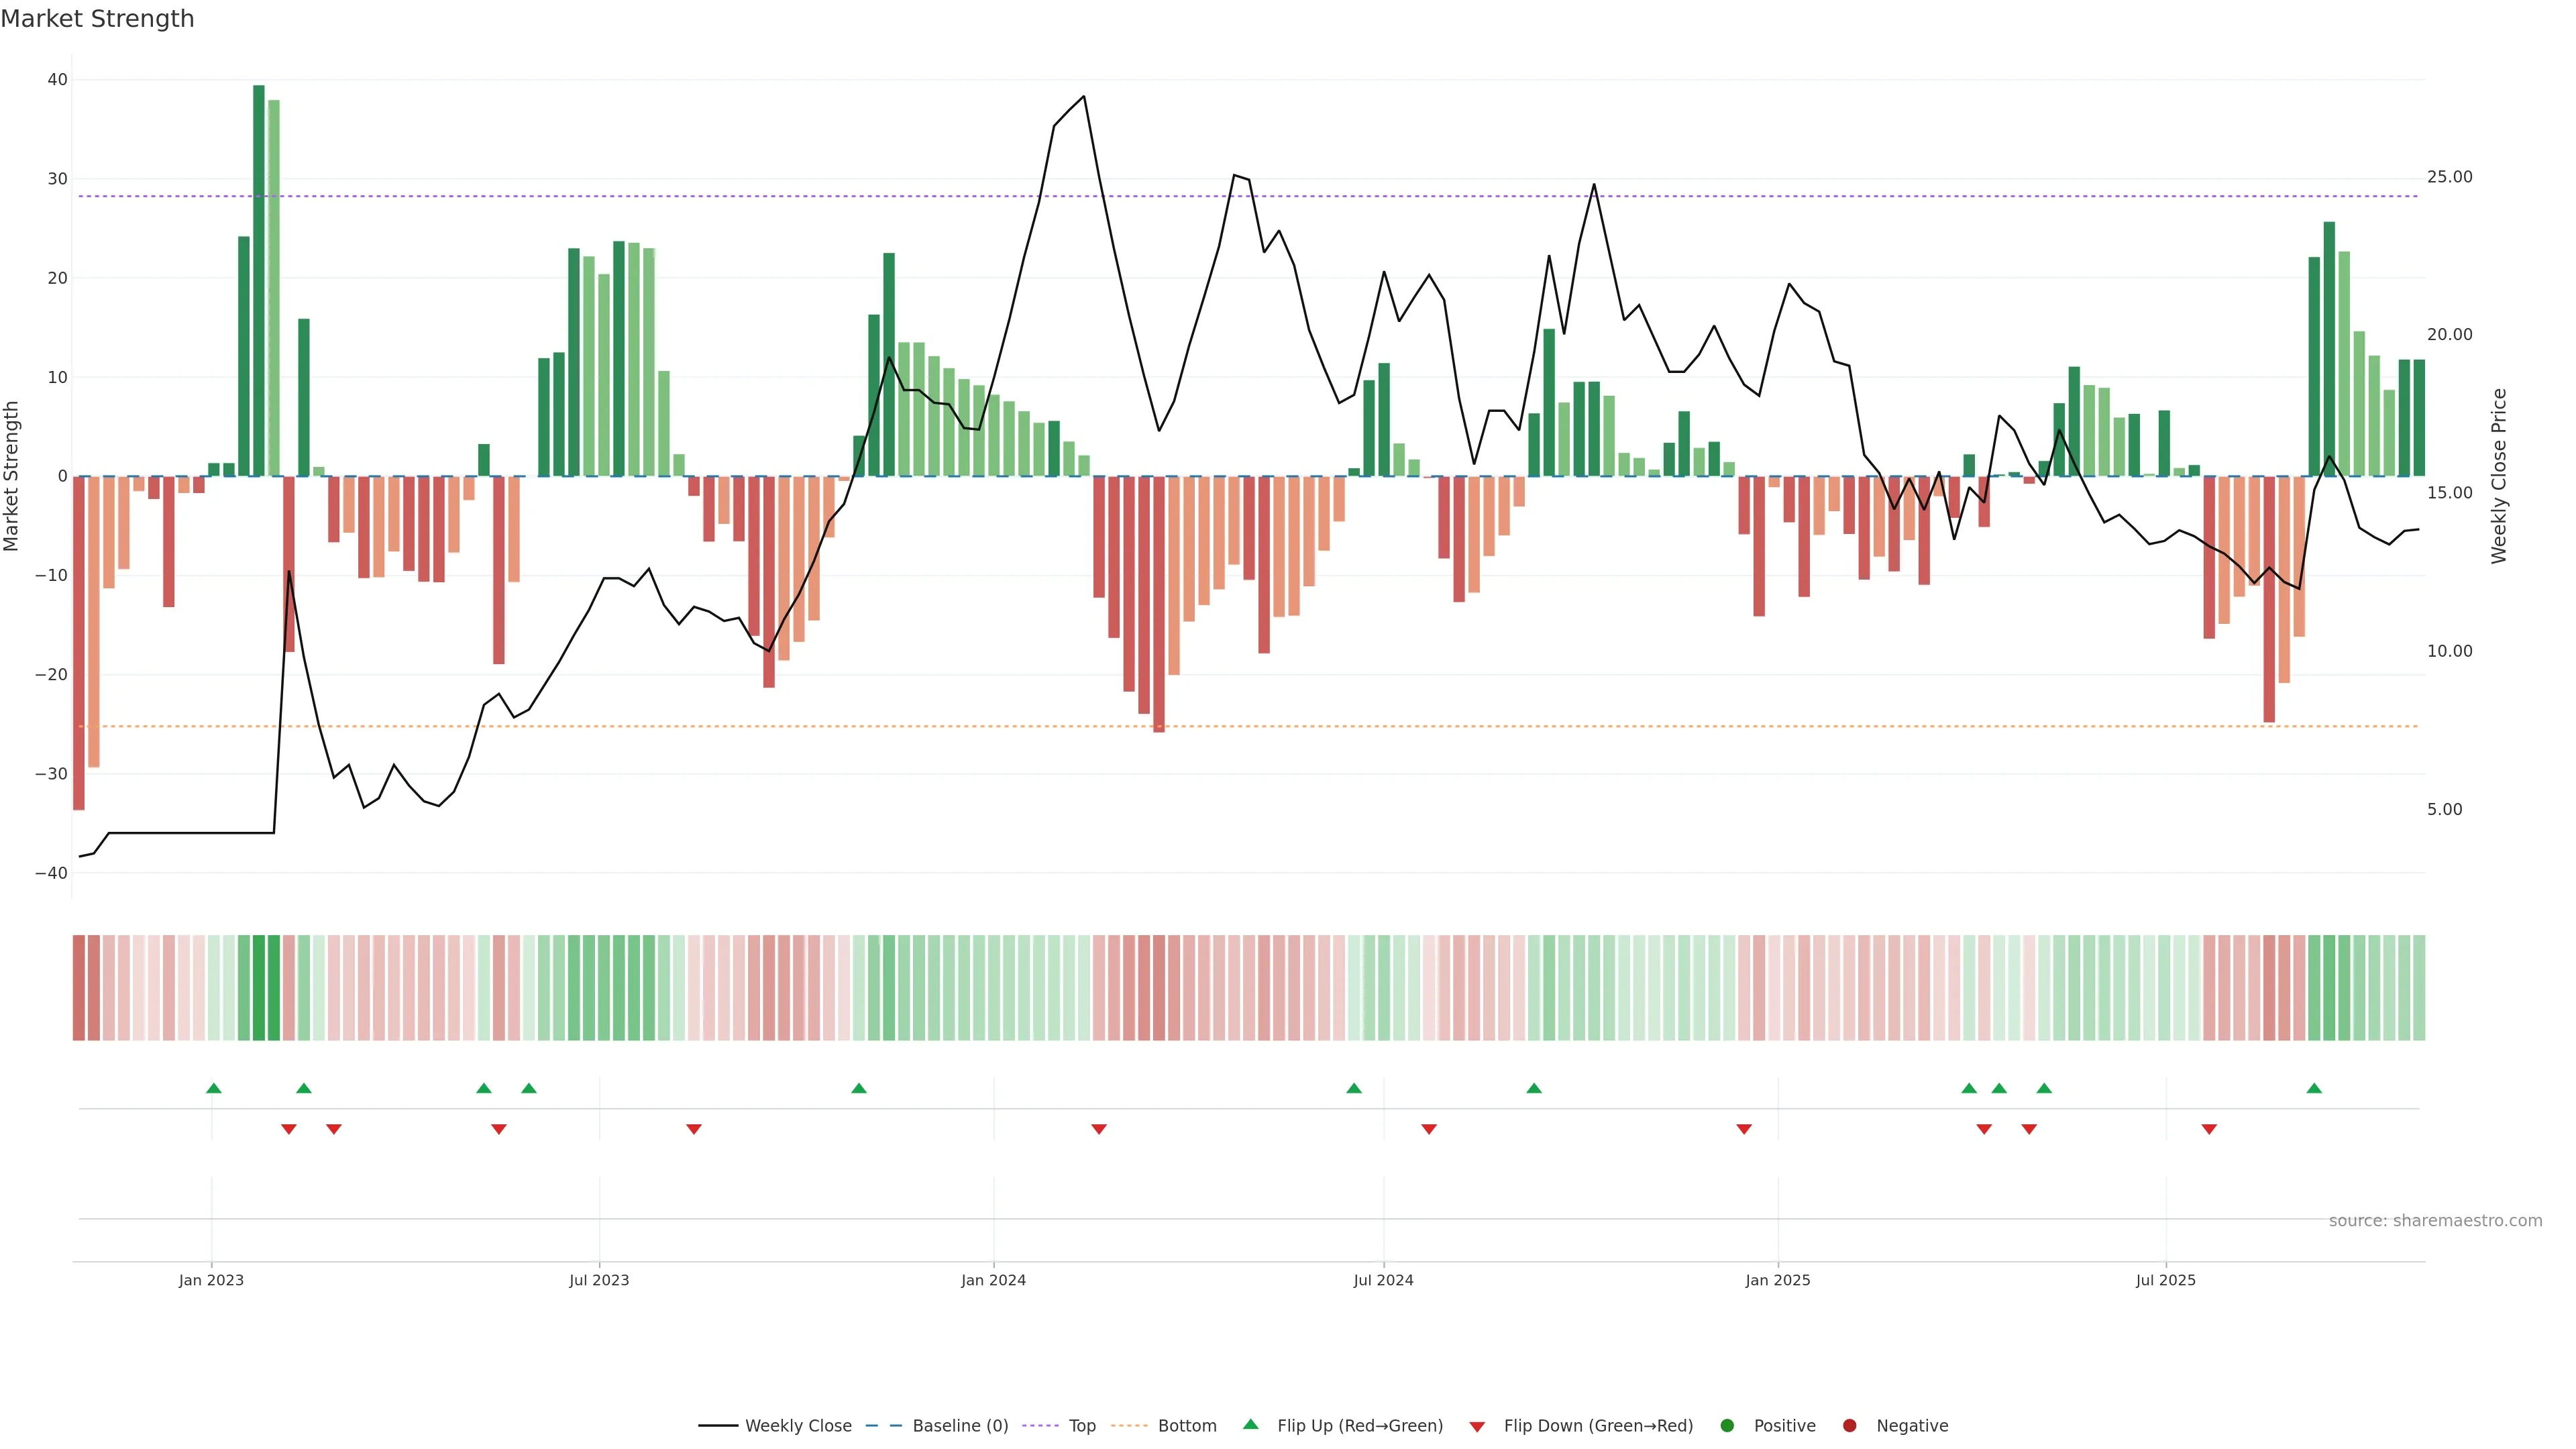2576x1449 pixels.
Task: Click the source: sharemaestro.com text
Action: click(x=2435, y=1220)
